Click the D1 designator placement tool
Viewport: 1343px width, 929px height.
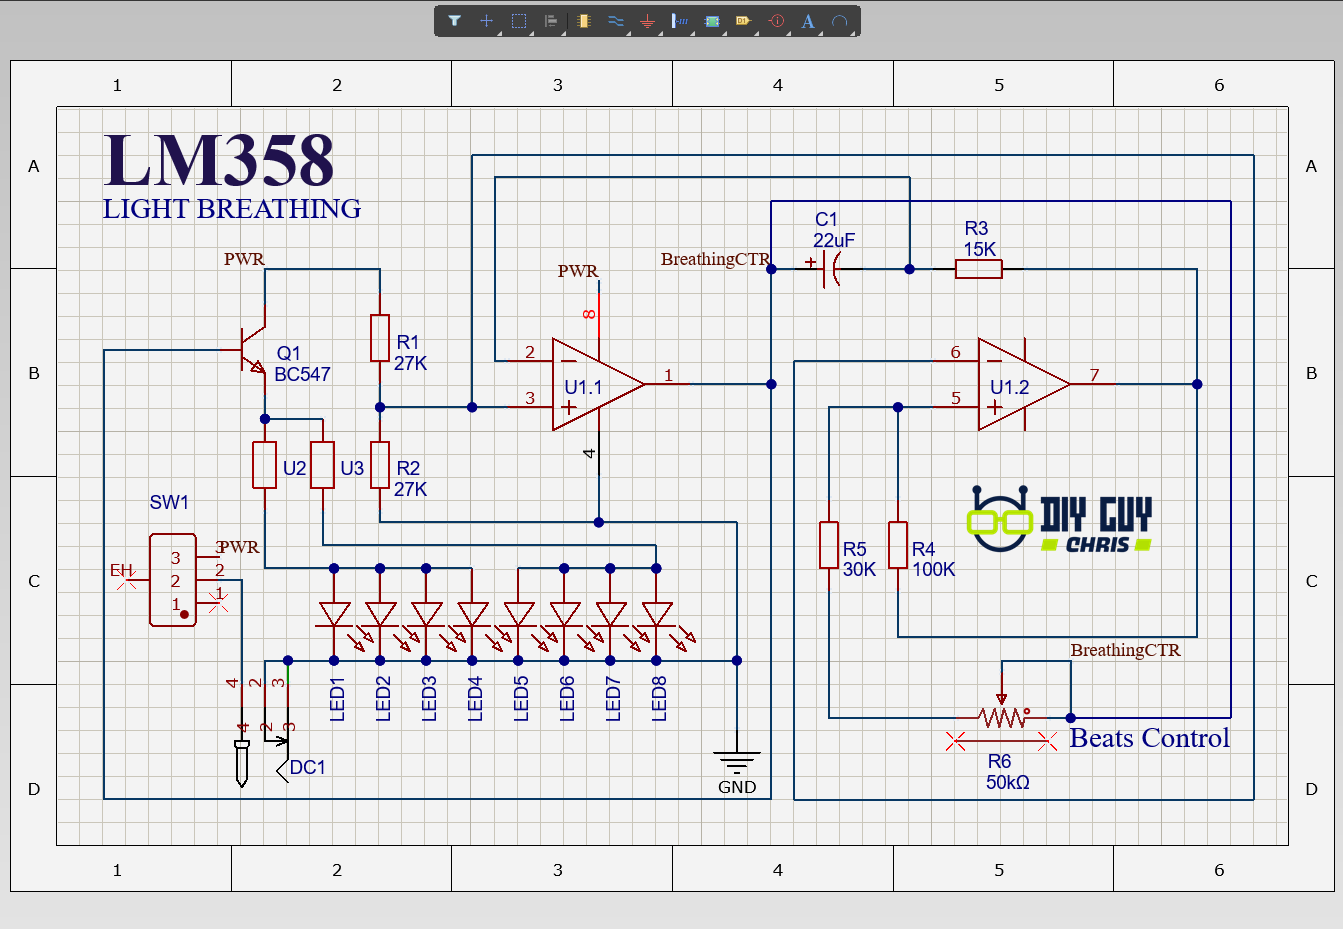pos(743,20)
